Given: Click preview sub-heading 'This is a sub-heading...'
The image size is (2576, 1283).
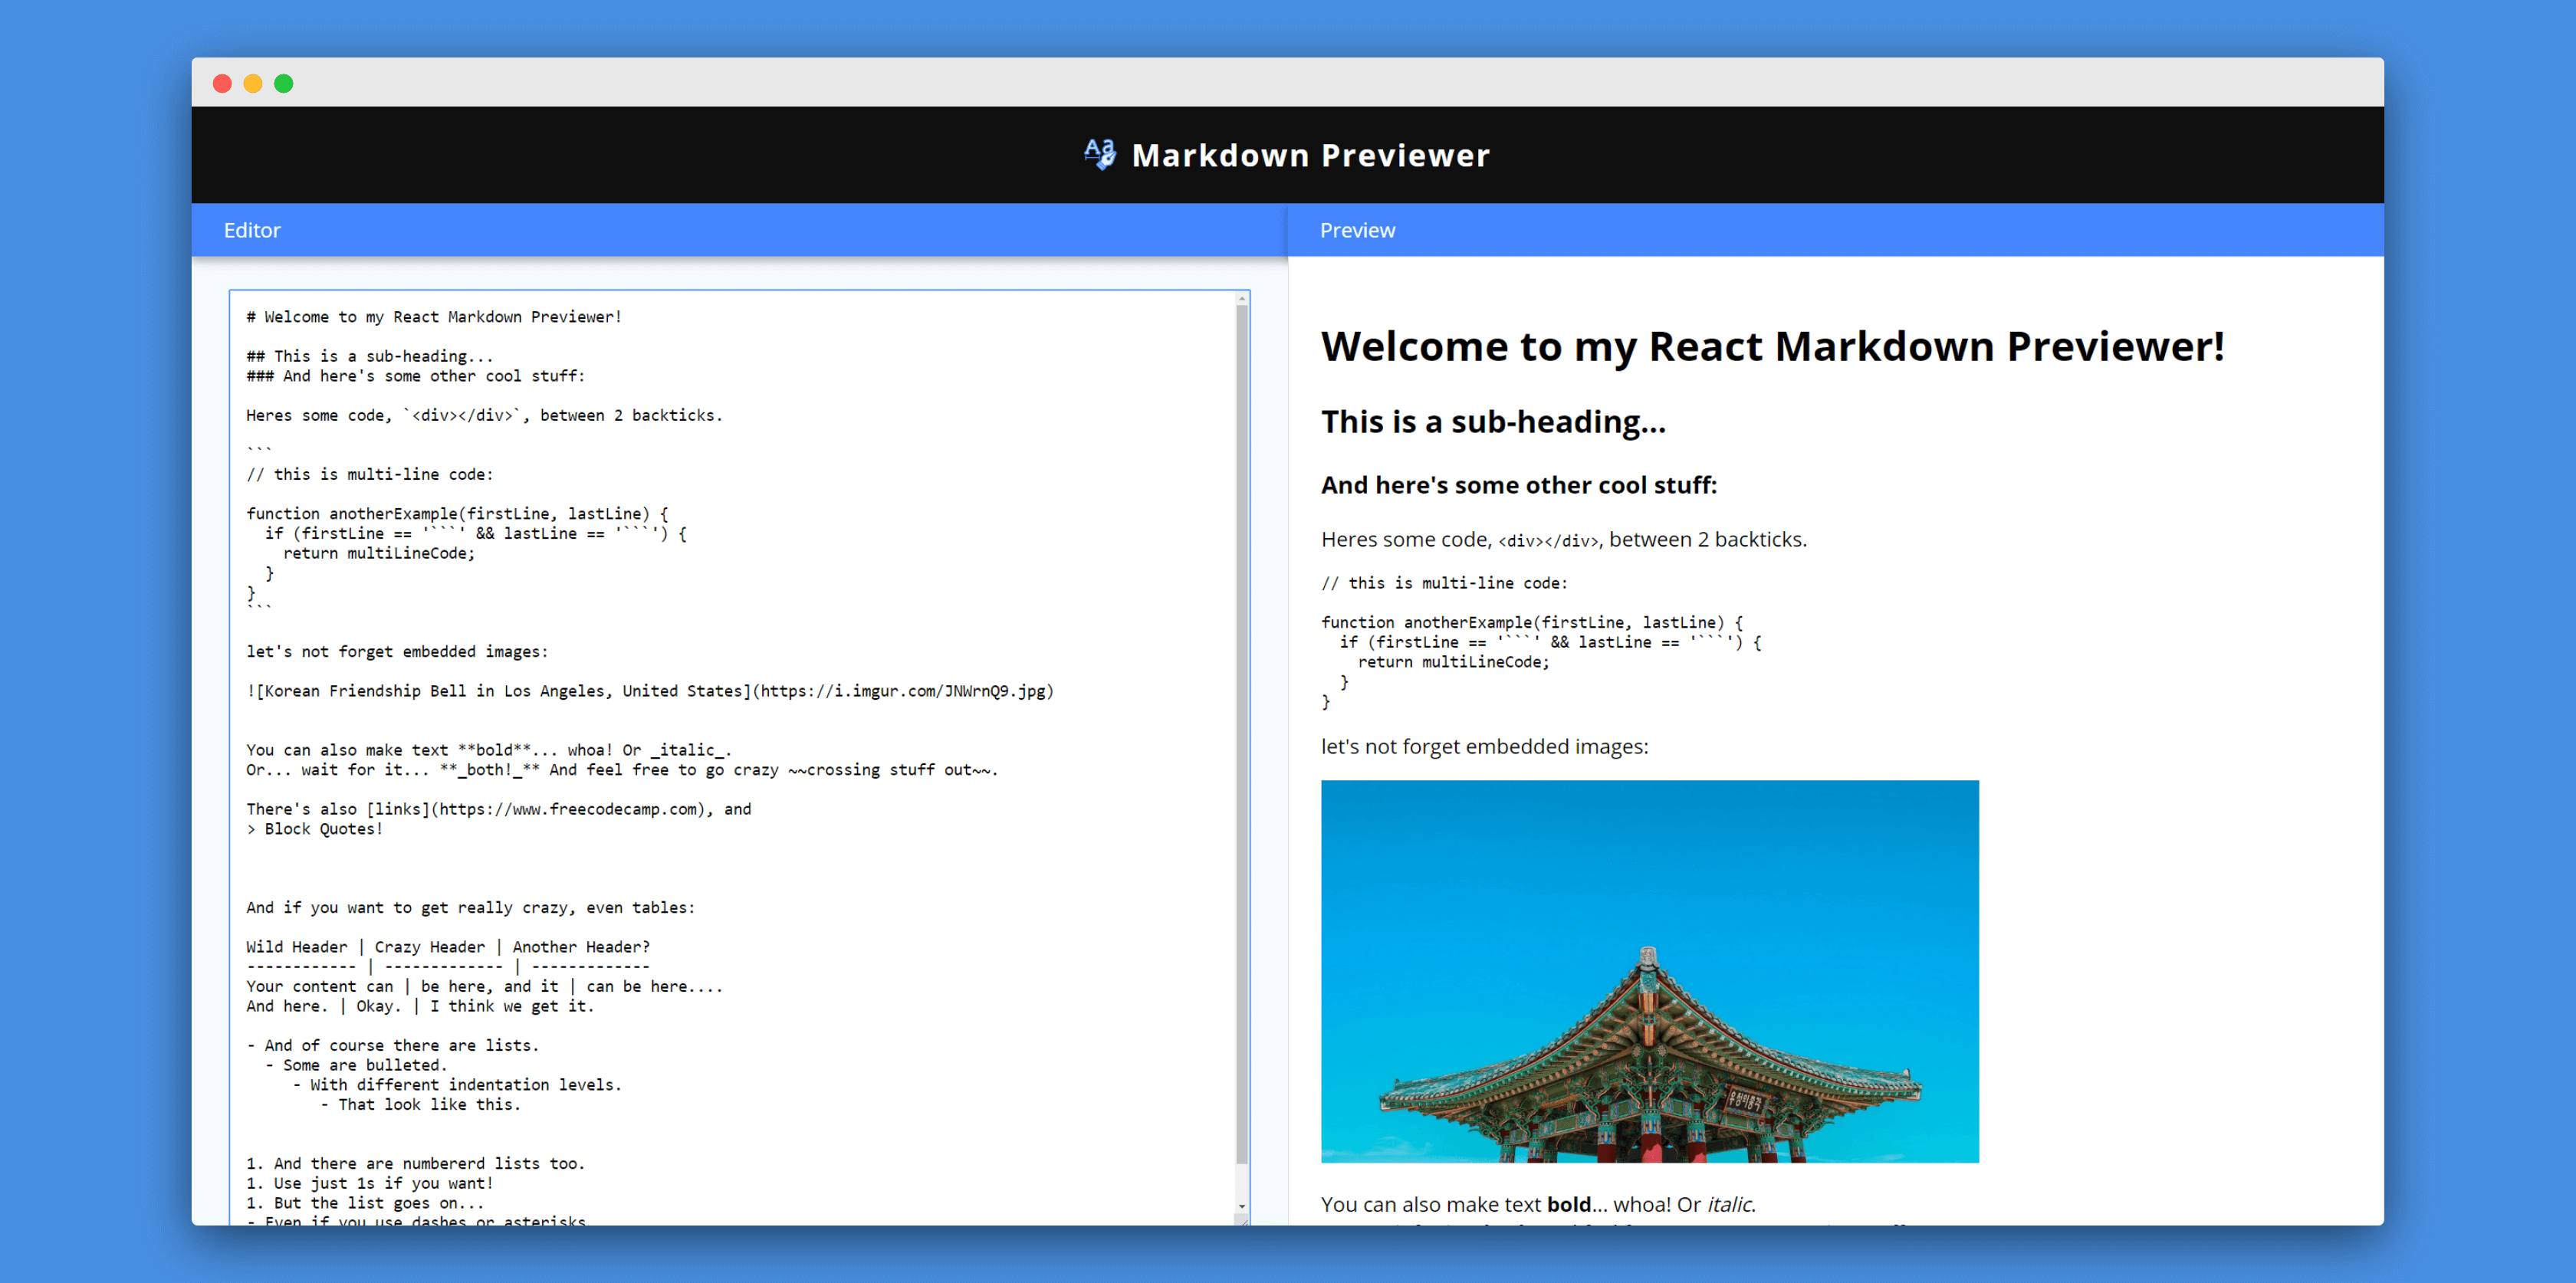Looking at the screenshot, I should 1493,422.
